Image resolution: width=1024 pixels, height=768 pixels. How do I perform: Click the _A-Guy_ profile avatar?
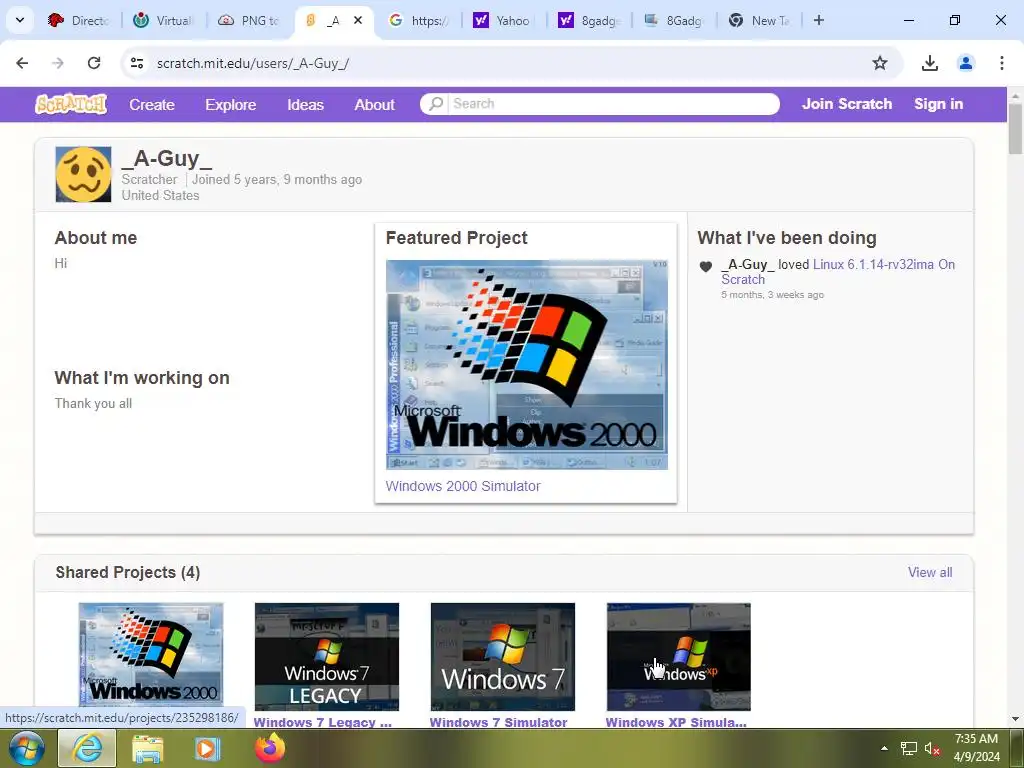tap(84, 174)
